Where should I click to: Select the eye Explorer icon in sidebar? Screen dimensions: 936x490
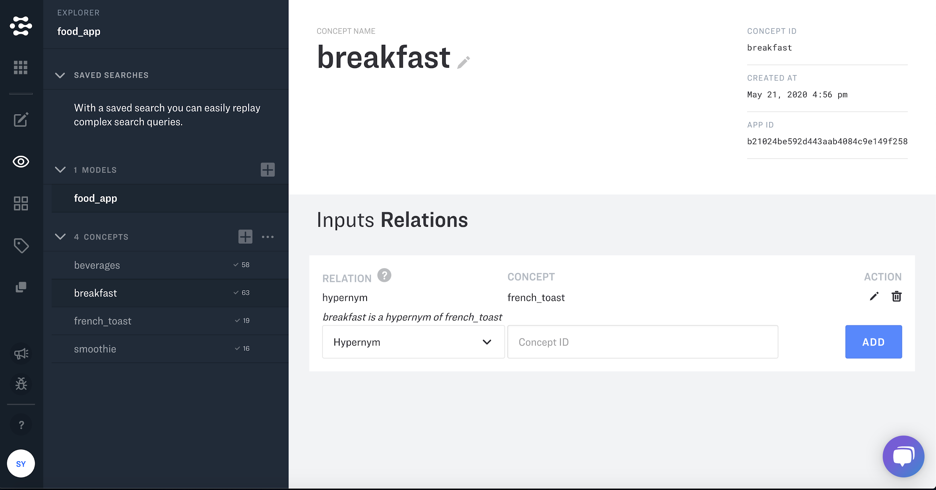(21, 162)
